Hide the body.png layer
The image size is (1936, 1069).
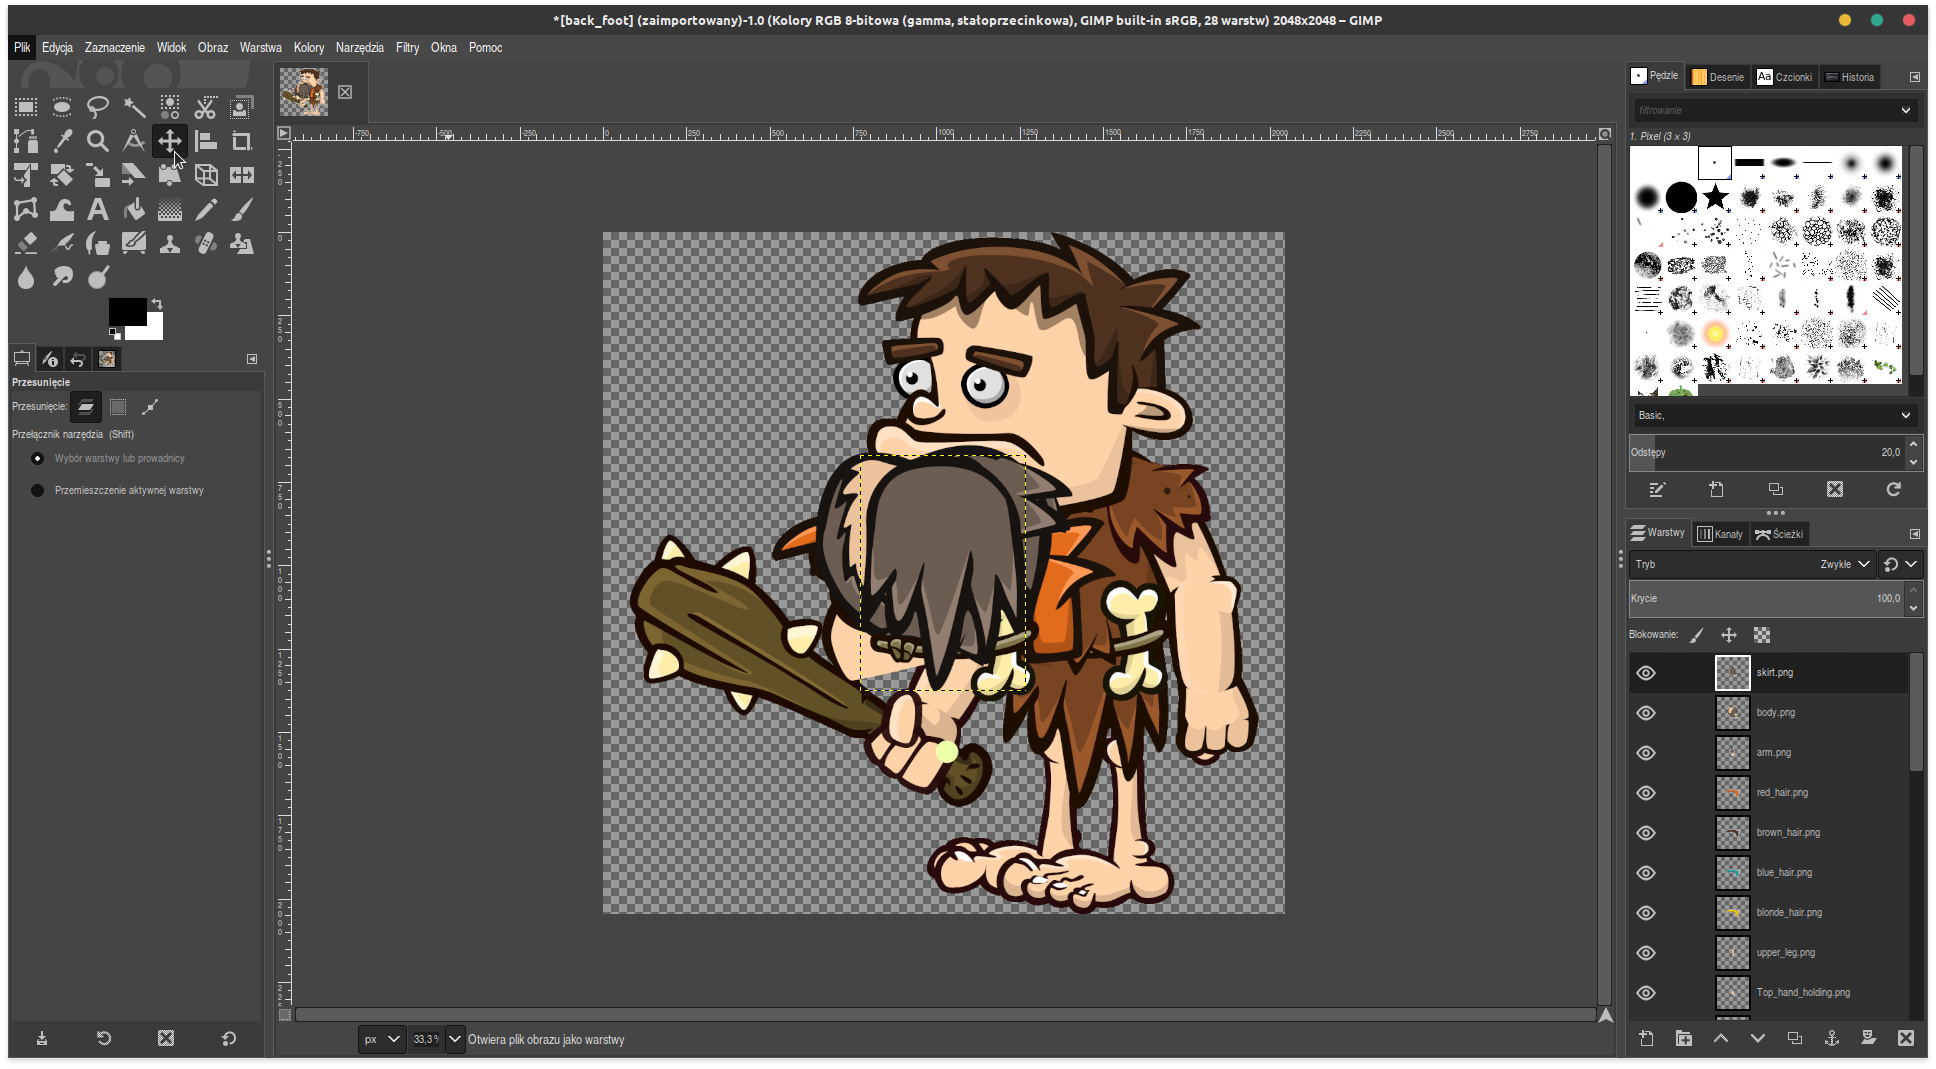(1646, 713)
